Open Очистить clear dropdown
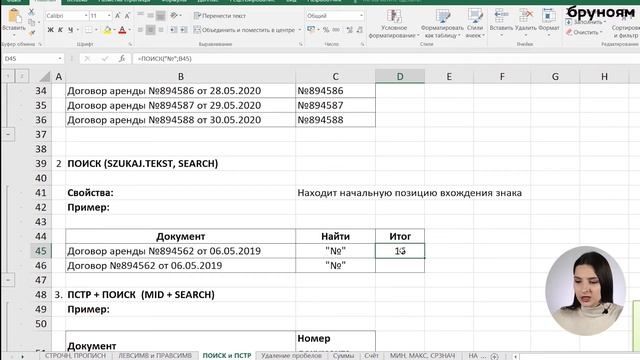The height and width of the screenshot is (360, 640). point(585,32)
